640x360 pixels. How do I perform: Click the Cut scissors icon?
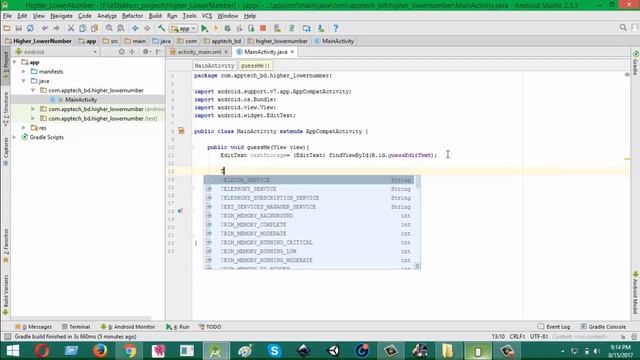[71, 28]
